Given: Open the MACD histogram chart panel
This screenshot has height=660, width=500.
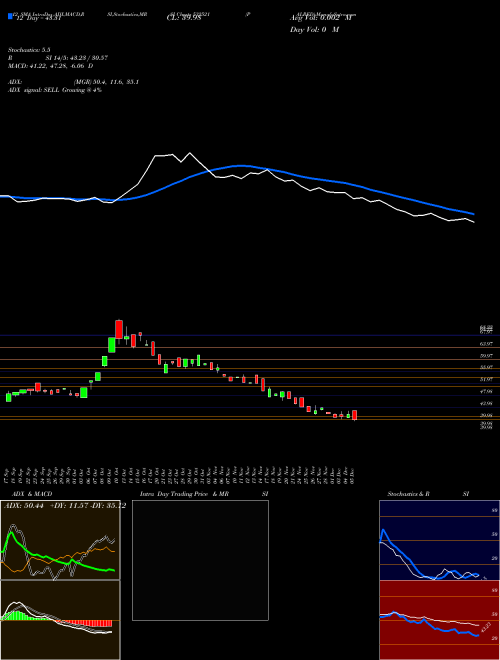Looking at the screenshot, I should coord(60,620).
